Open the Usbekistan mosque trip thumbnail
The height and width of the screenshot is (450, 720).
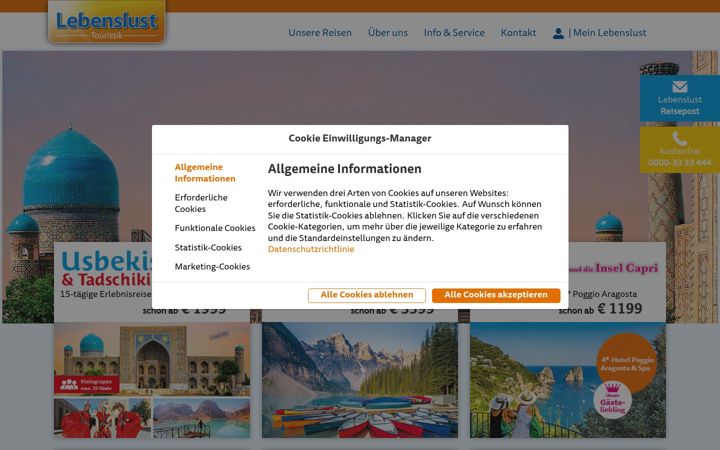pos(152,359)
